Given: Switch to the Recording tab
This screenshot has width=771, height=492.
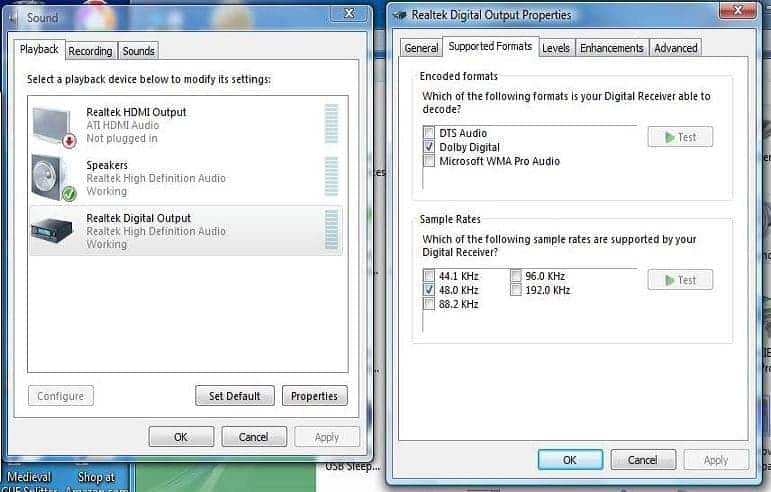Looking at the screenshot, I should [90, 51].
